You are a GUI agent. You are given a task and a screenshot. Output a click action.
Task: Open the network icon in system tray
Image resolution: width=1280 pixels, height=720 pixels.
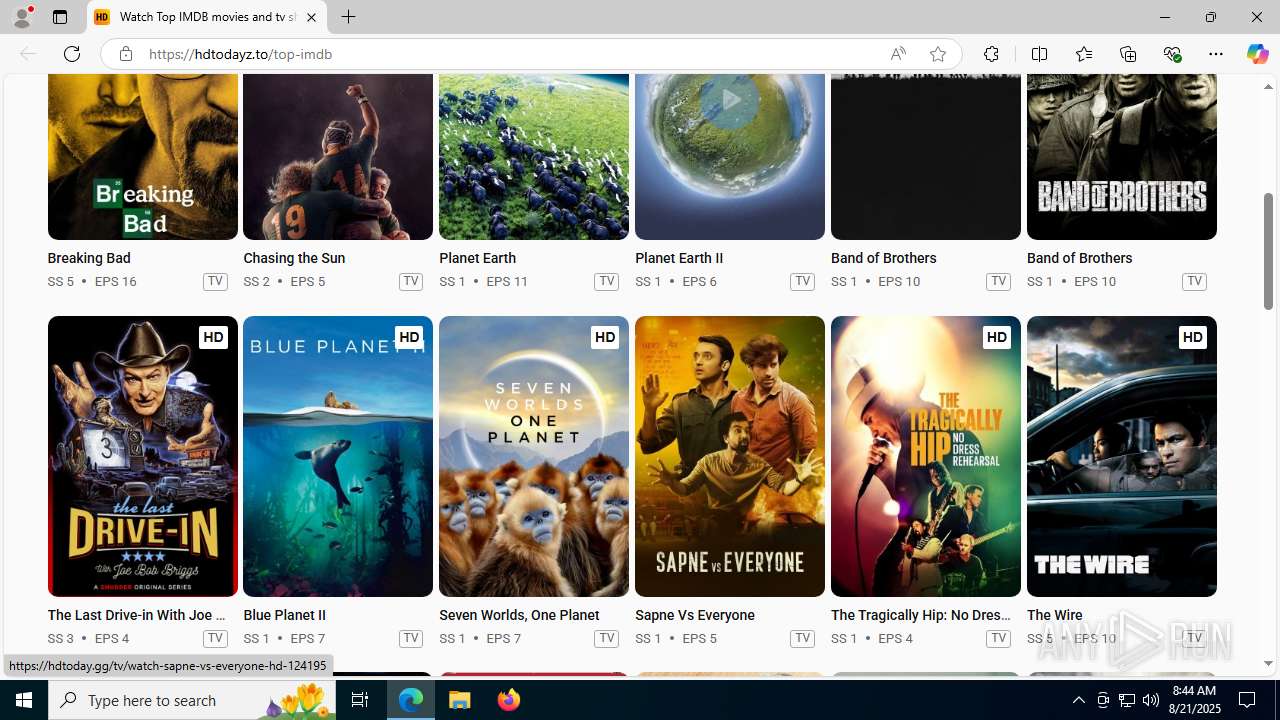(x=1127, y=700)
